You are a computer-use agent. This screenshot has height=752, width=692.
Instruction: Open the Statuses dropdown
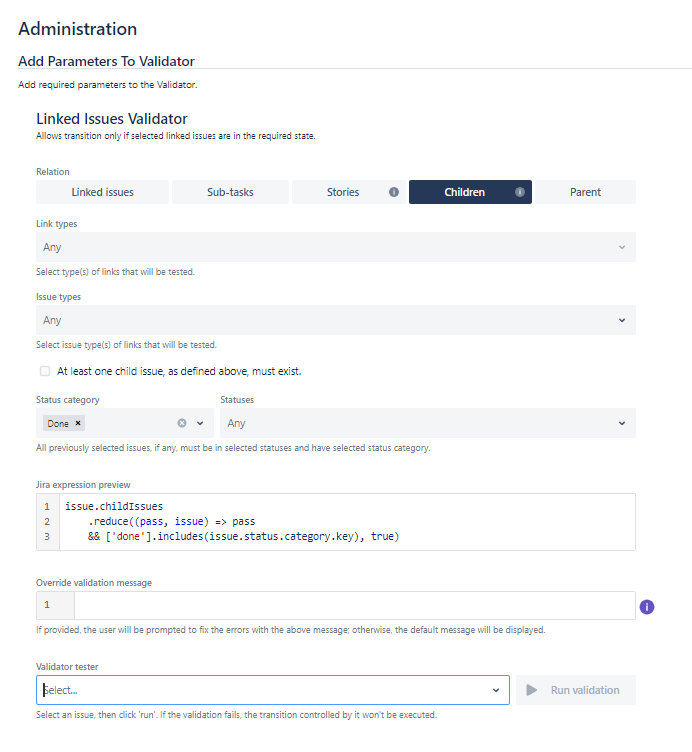coord(428,423)
